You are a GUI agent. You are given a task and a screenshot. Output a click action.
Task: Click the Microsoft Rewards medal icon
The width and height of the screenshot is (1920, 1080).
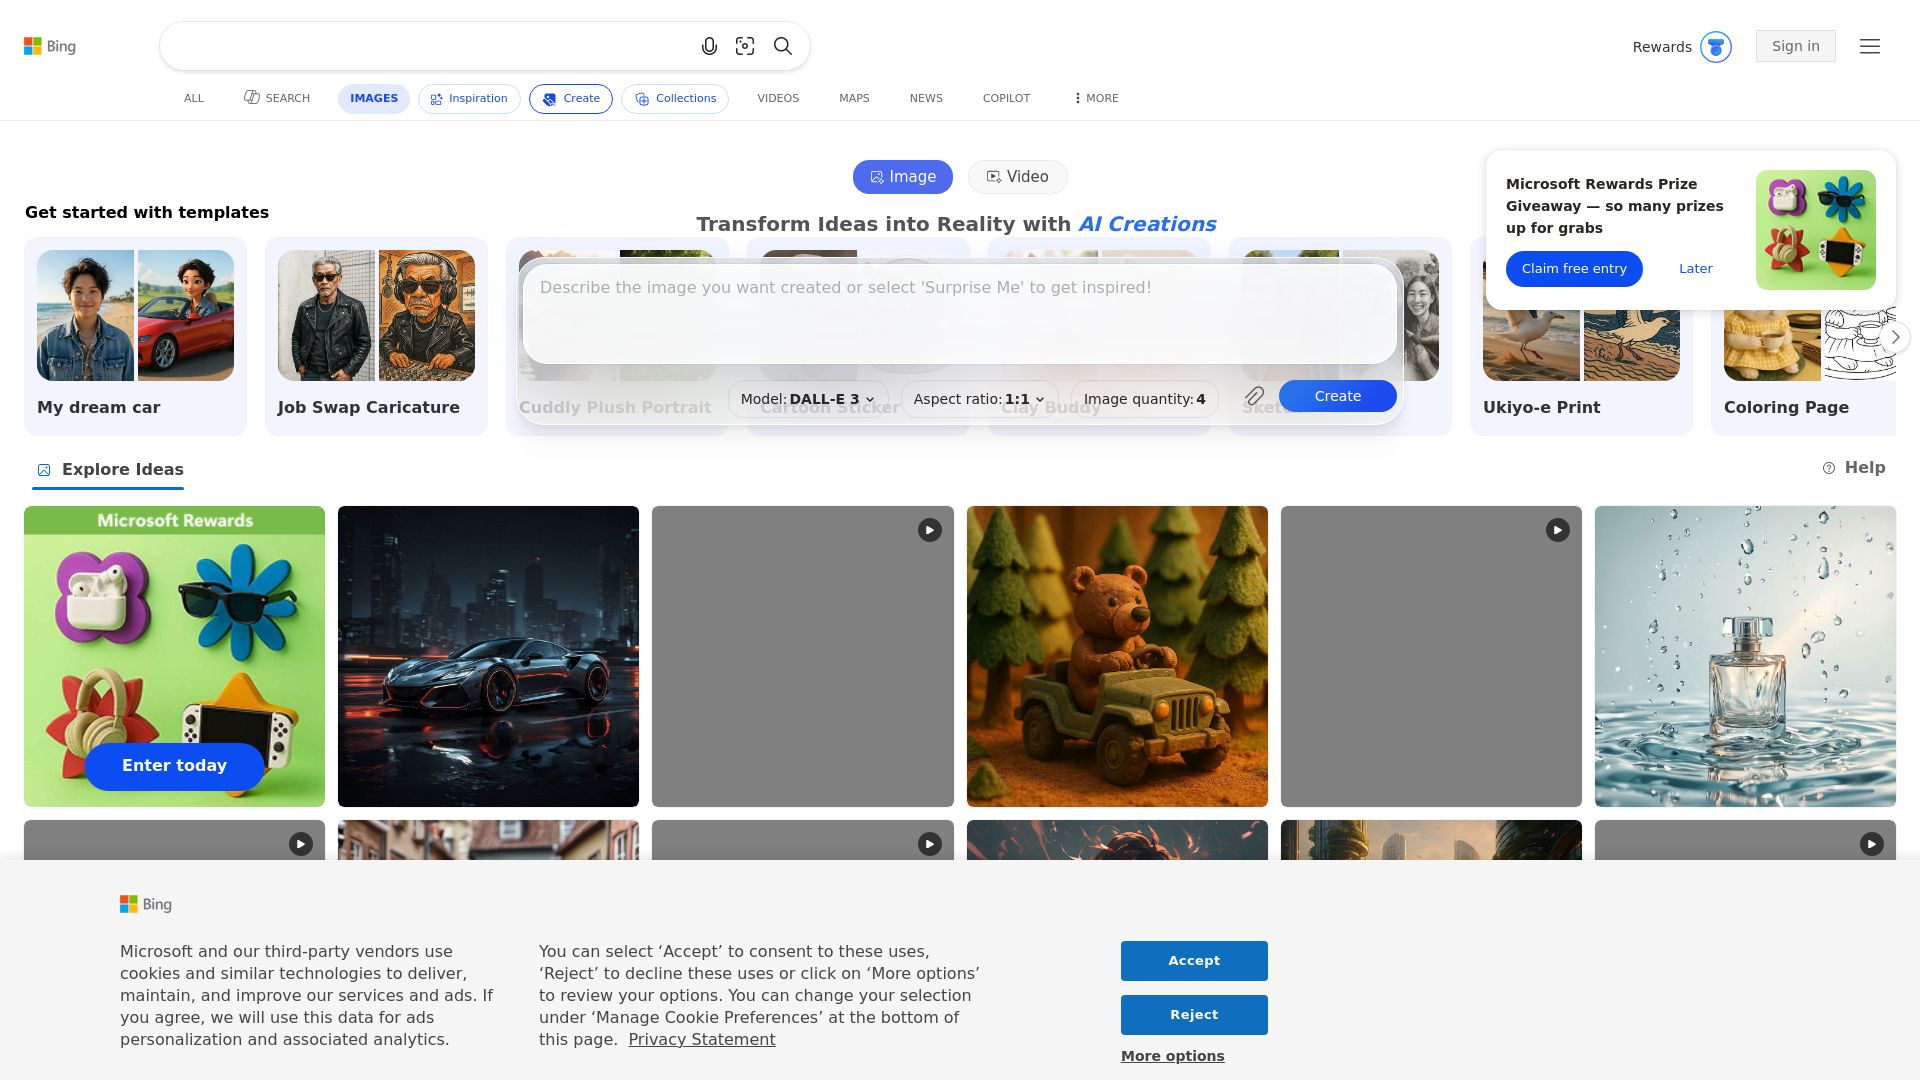pos(1716,46)
